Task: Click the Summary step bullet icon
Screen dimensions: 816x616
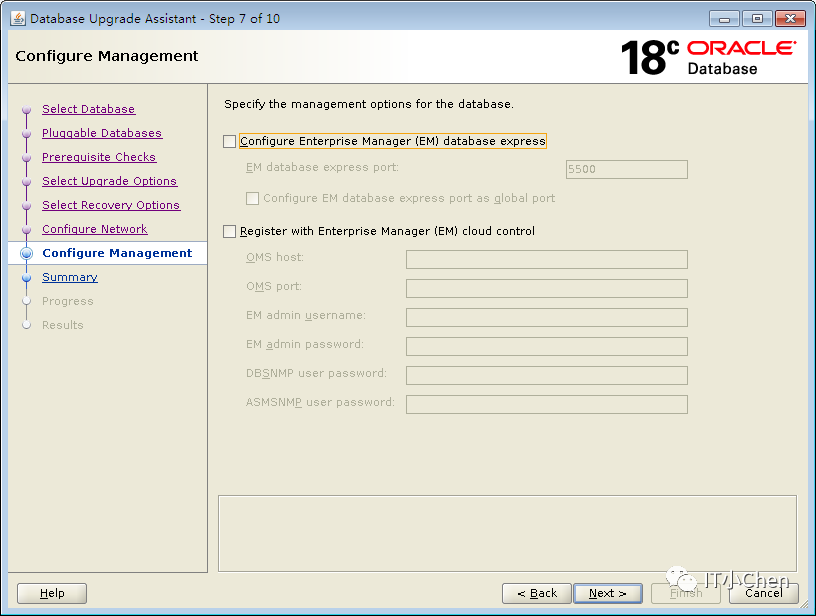Action: pos(27,278)
